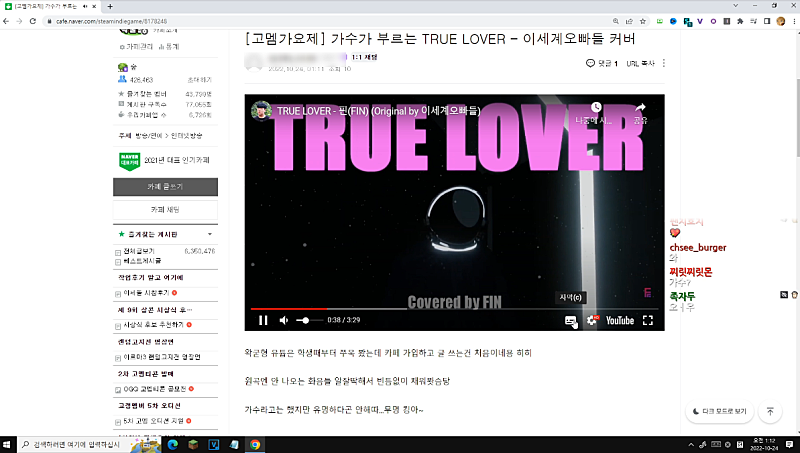The height and width of the screenshot is (453, 800).
Task: Click the address bar URL field
Action: pos(327,21)
